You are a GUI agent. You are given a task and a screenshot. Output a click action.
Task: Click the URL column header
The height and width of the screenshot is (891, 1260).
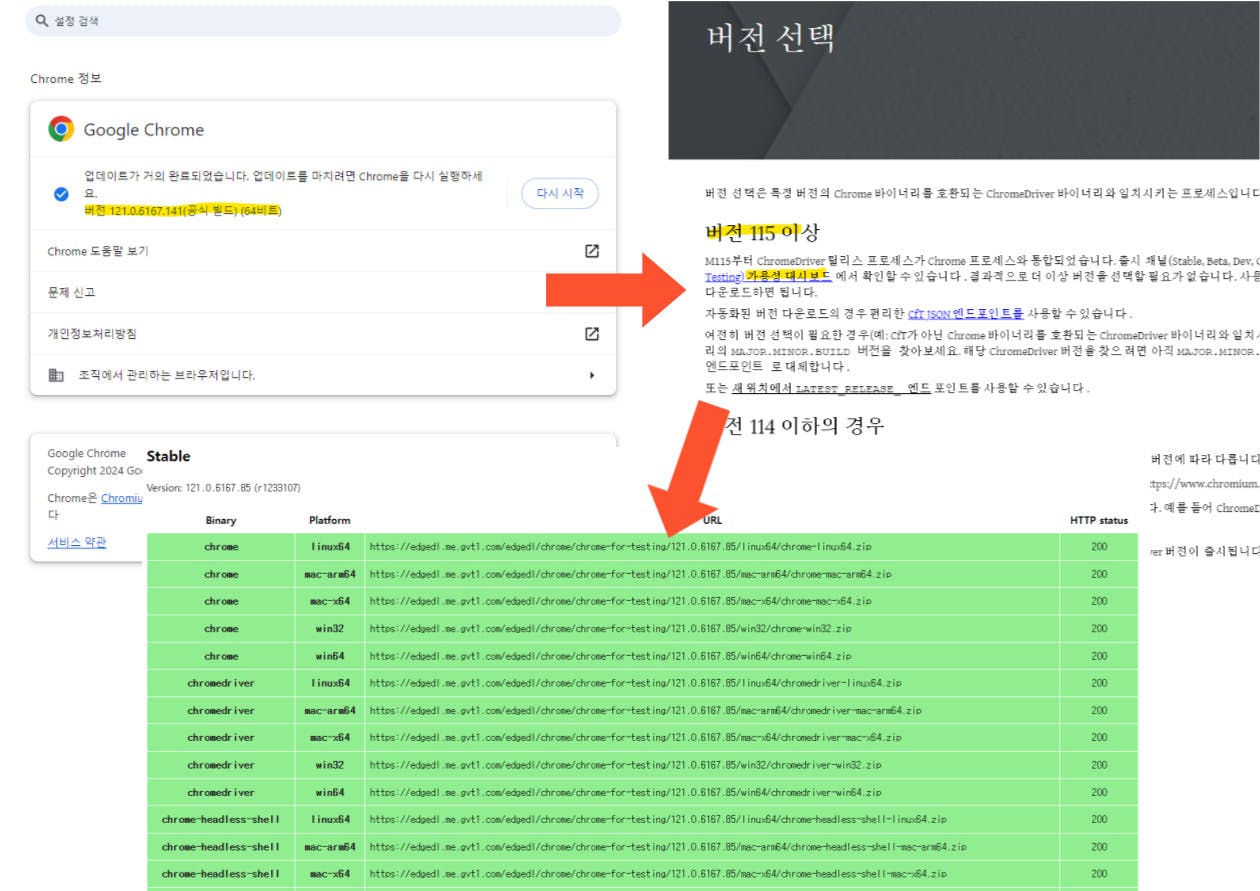pos(713,520)
